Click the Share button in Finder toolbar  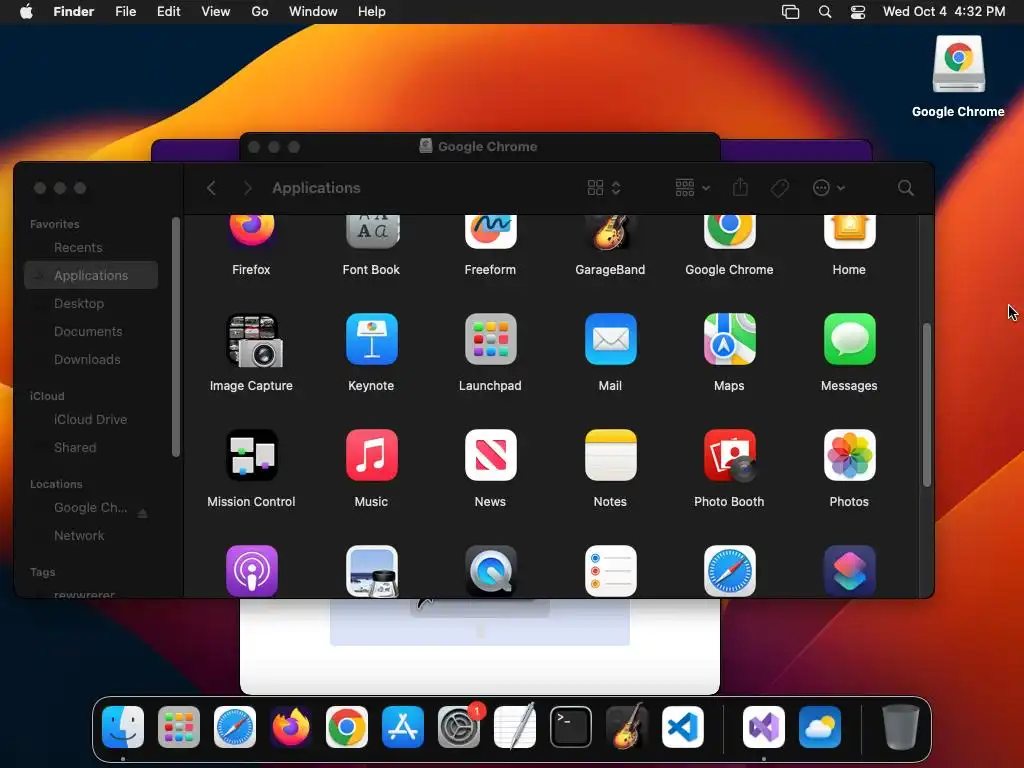tap(740, 187)
